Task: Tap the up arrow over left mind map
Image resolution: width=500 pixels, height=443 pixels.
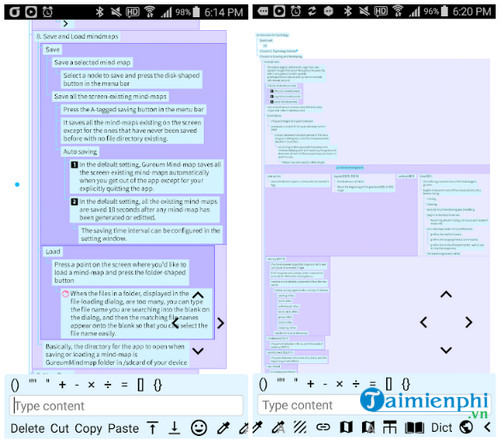Action: click(x=198, y=295)
